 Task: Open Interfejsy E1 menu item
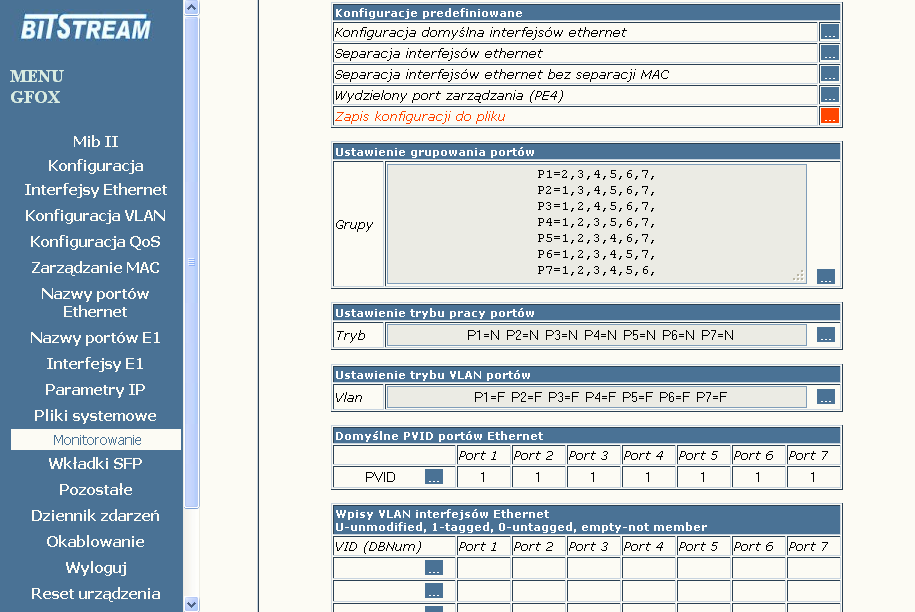96,363
